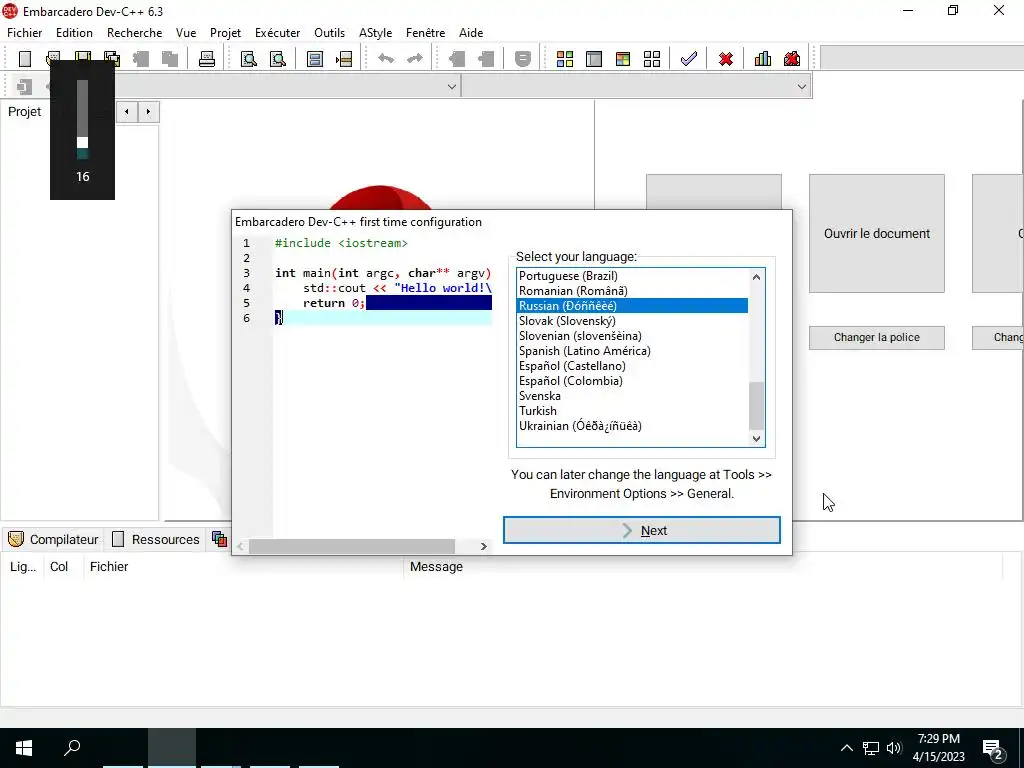
Task: Open the Recherche menu
Action: click(135, 33)
